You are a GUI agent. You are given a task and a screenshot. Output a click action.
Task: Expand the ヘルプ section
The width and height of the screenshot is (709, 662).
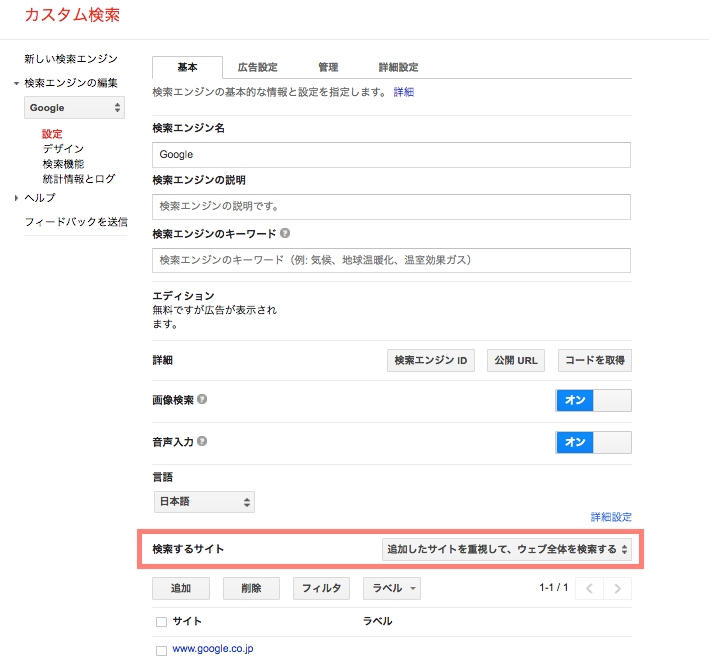tap(16, 198)
